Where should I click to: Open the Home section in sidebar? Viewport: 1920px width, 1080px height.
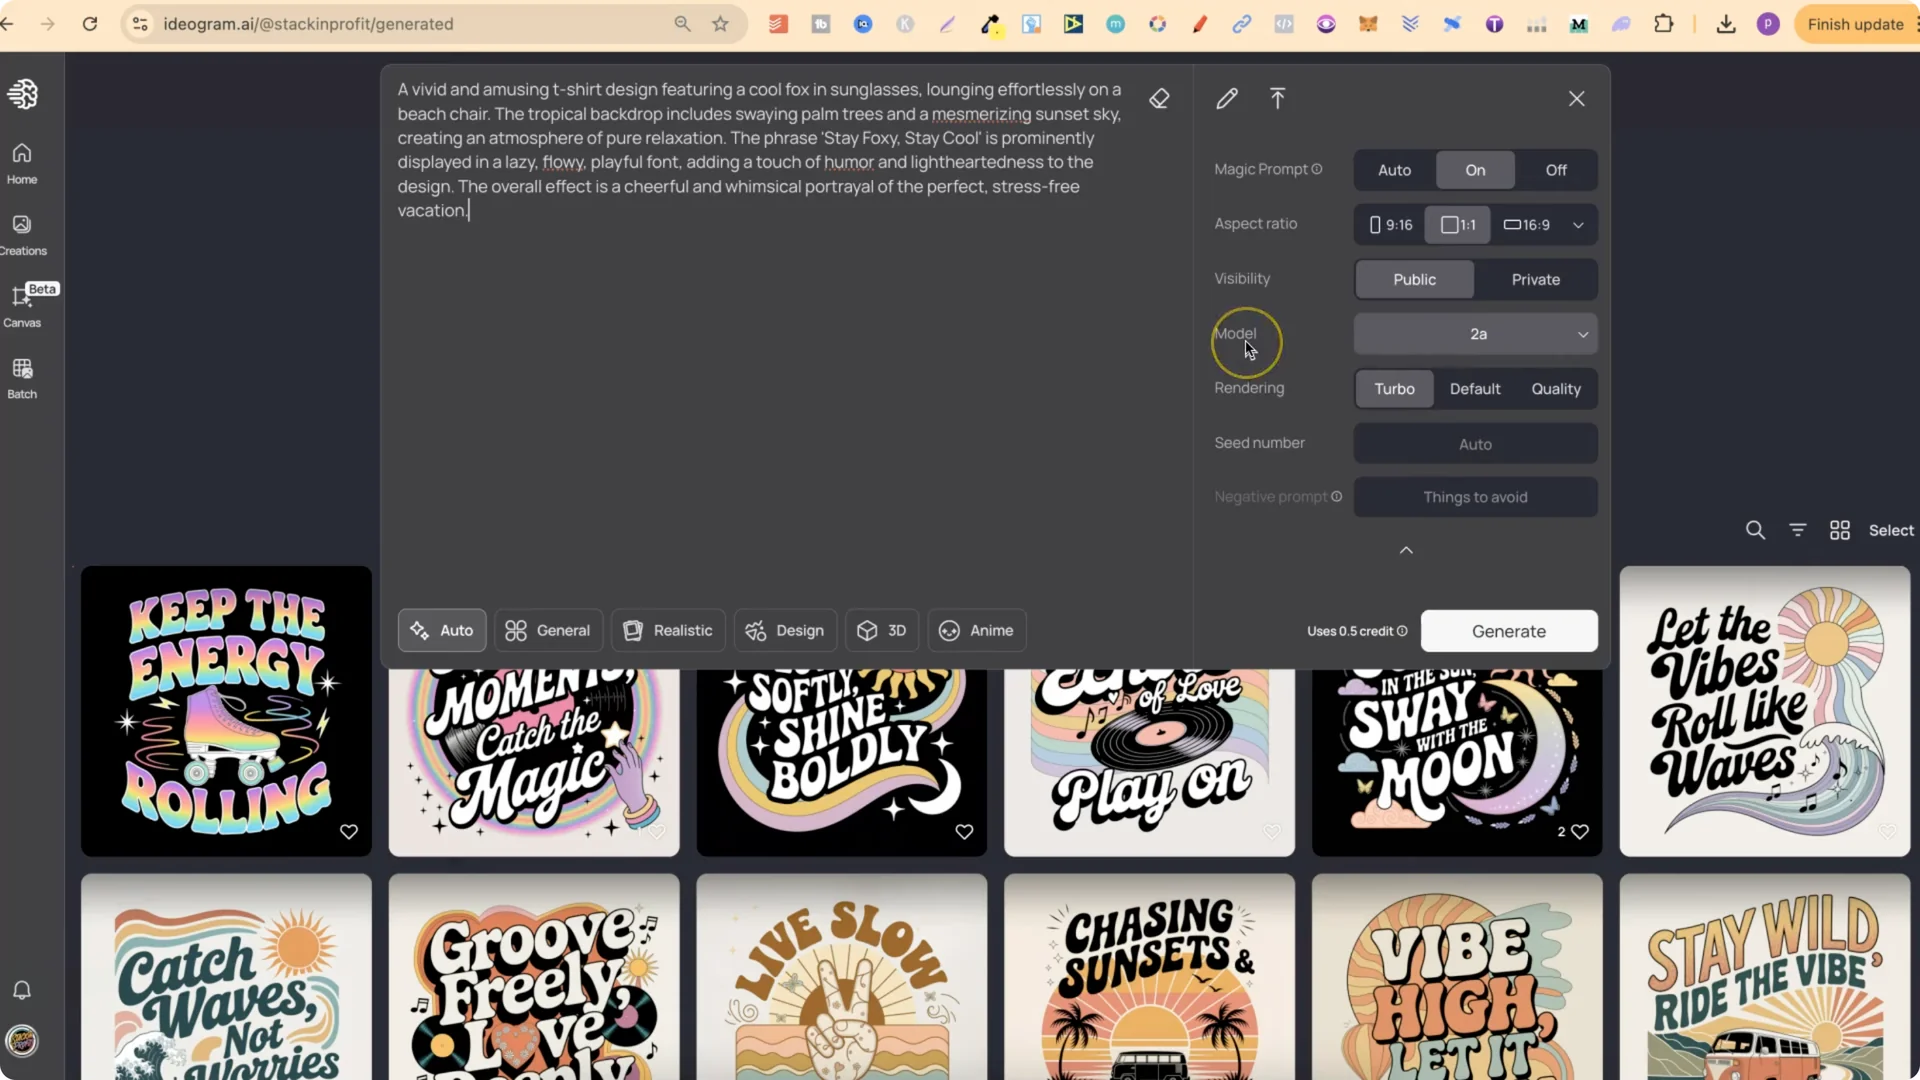point(21,161)
